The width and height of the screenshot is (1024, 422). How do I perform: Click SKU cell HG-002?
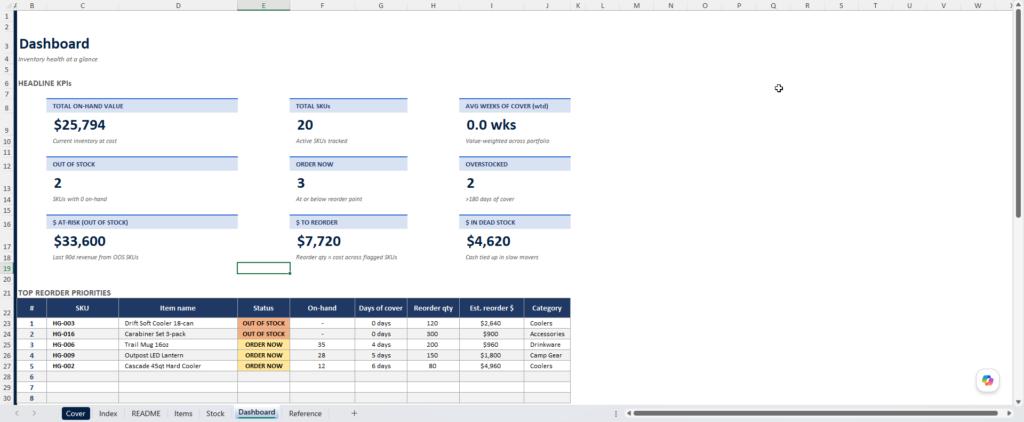pyautogui.click(x=82, y=366)
